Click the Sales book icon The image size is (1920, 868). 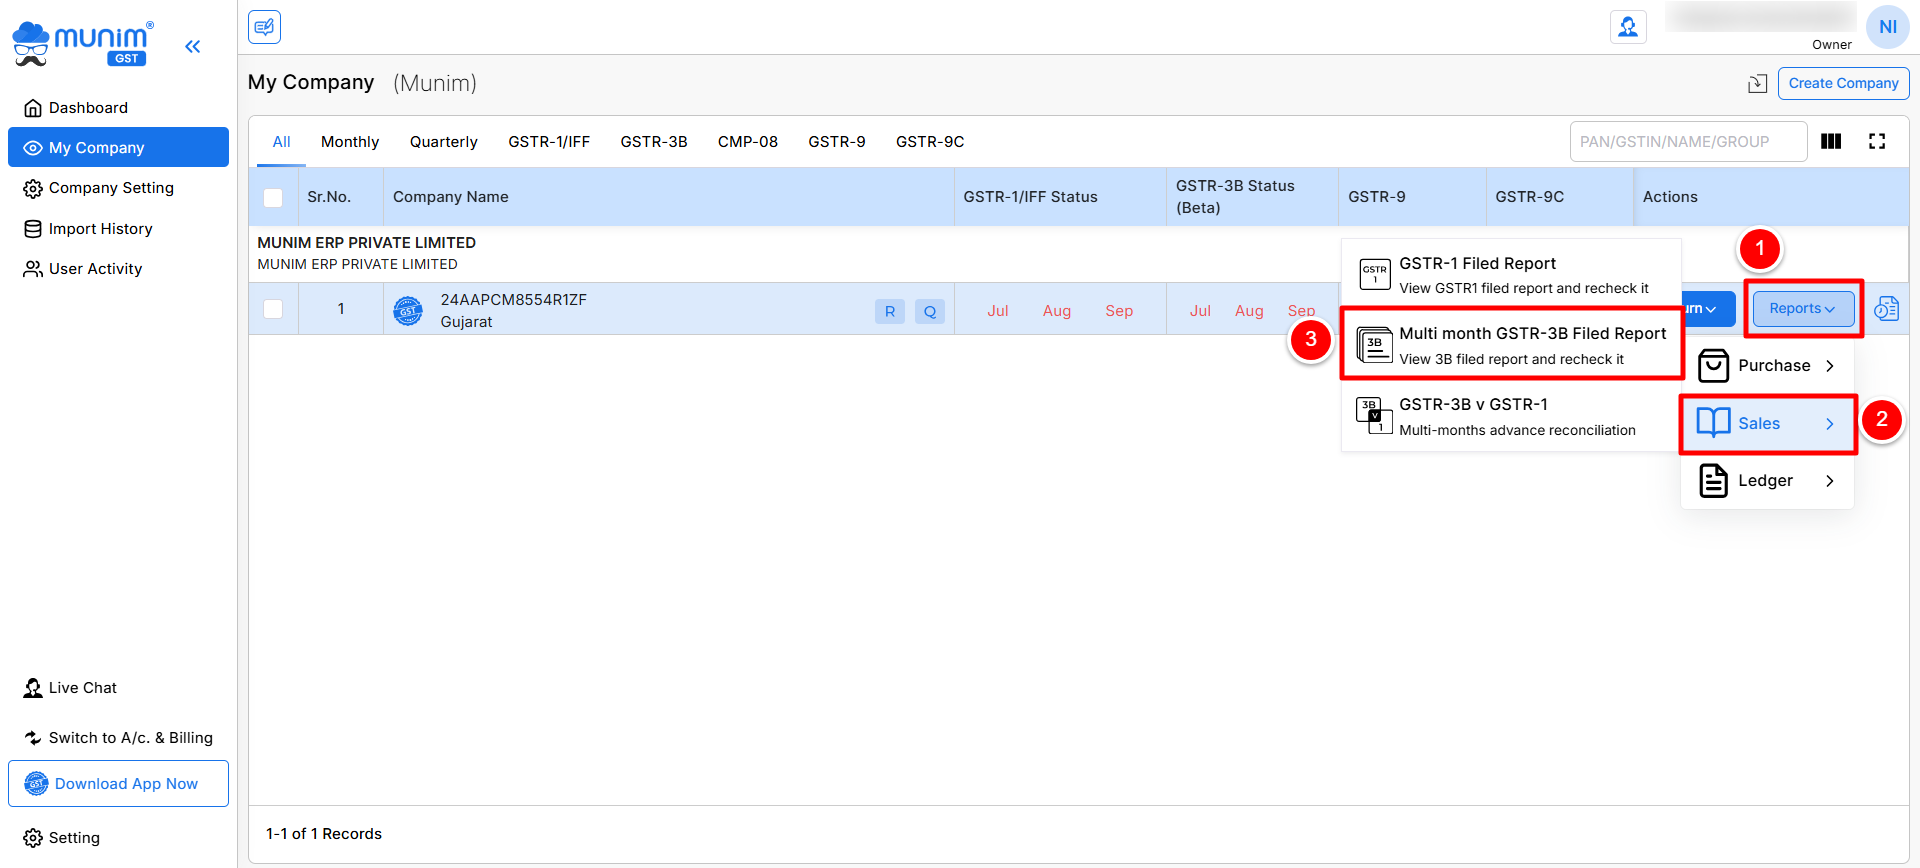1713,423
